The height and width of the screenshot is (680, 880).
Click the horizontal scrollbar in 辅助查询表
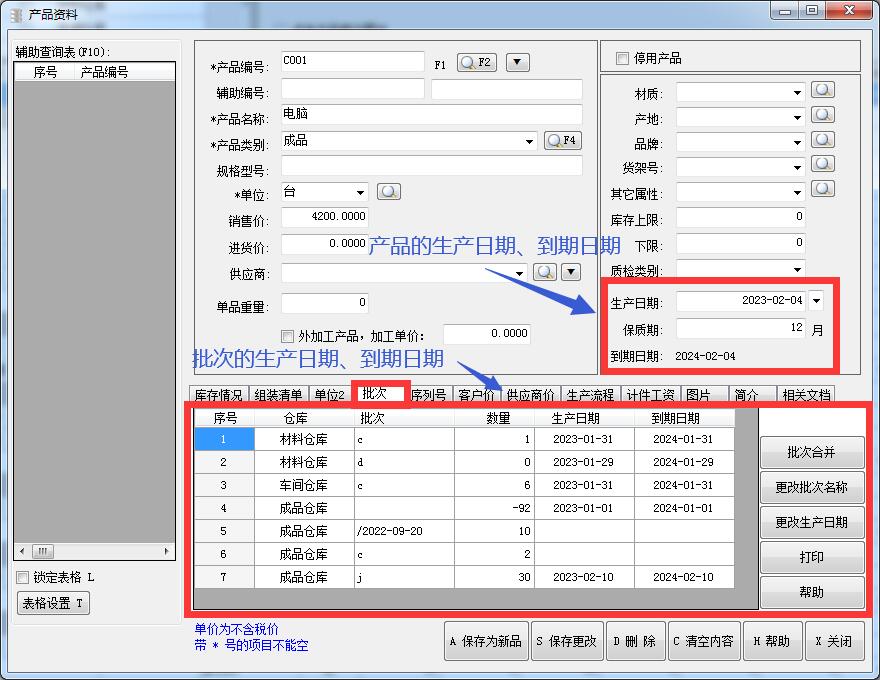95,551
